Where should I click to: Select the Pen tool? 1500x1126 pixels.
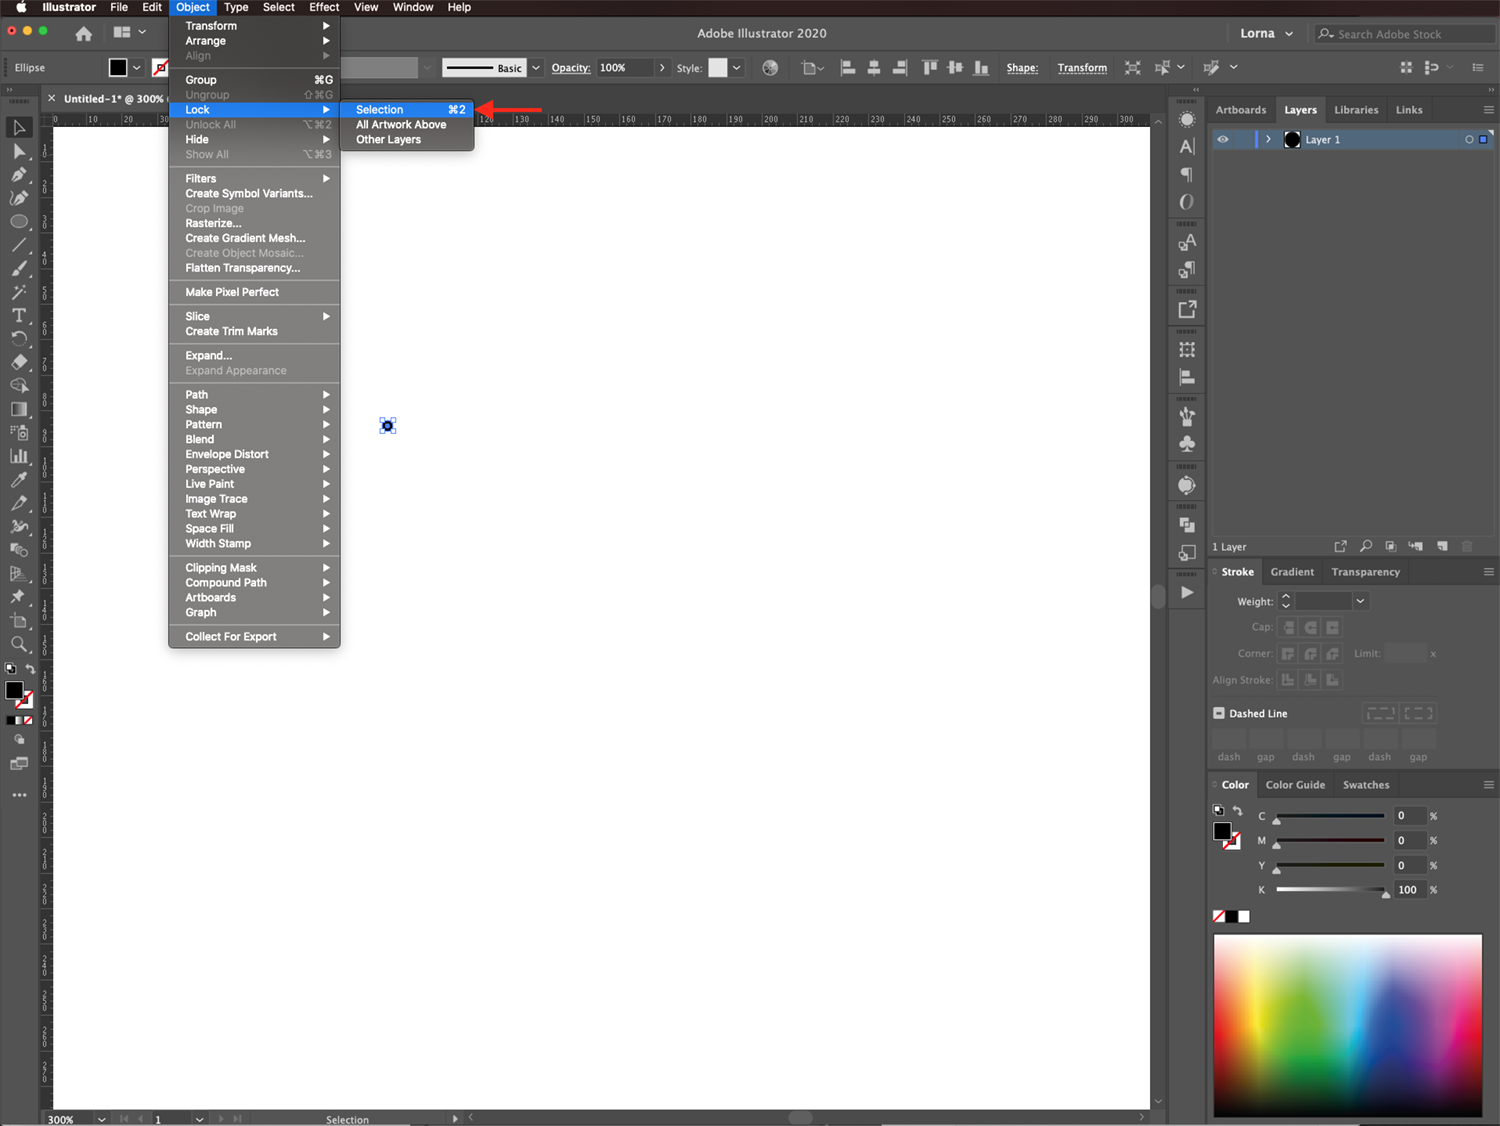coord(18,175)
